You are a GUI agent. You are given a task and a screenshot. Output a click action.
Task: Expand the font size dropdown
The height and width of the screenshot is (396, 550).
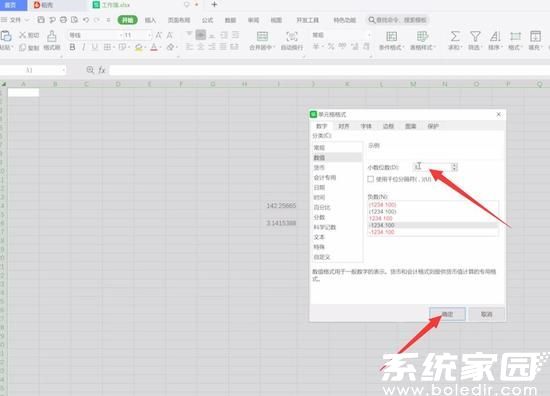pos(150,35)
